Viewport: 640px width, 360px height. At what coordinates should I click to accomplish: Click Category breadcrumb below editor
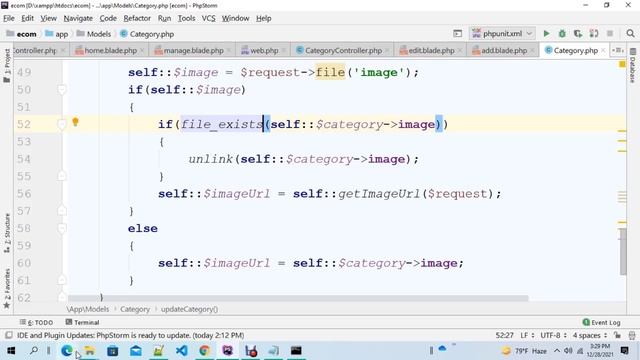click(x=135, y=309)
